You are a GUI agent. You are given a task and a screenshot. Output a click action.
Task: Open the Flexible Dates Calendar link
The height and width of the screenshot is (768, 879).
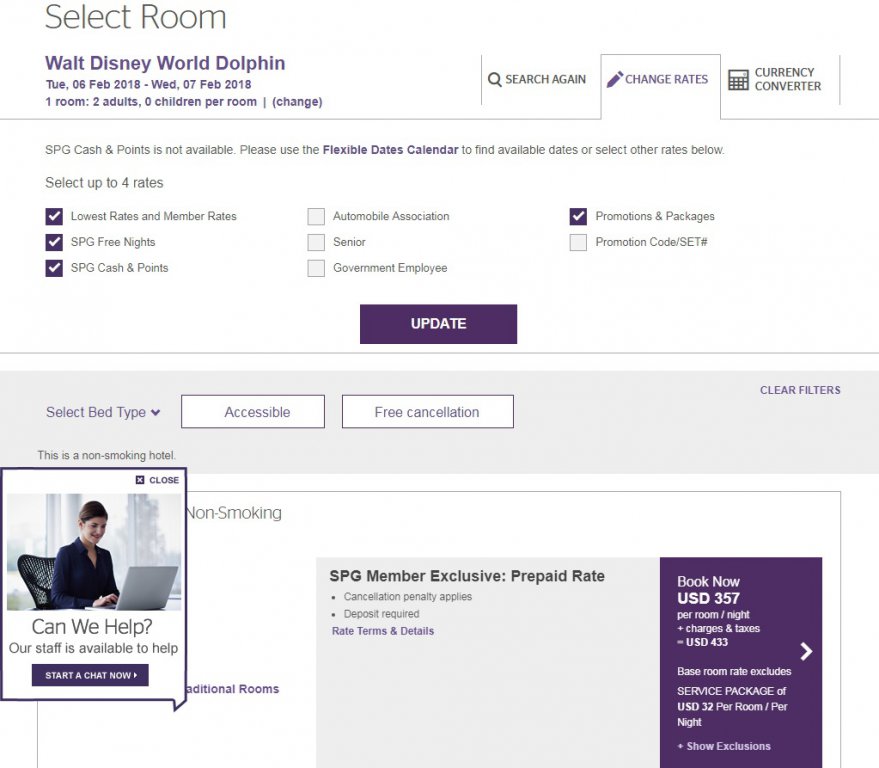(390, 150)
